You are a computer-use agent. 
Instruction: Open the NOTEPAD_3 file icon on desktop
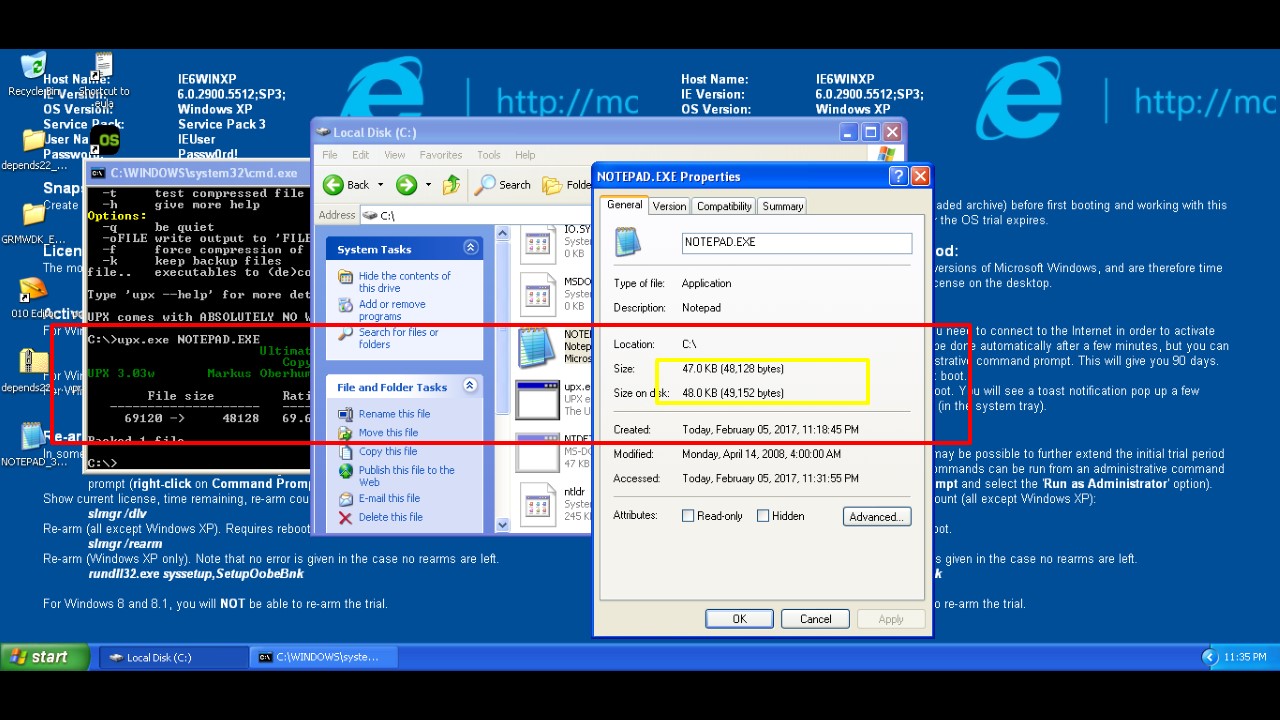33,437
